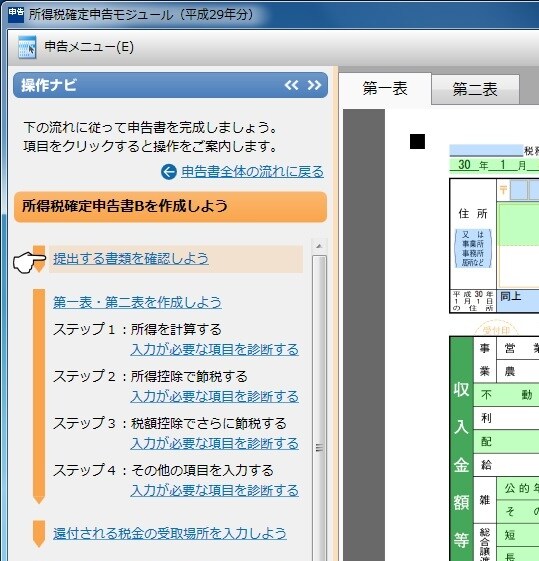Switch to the 第二表 tab
This screenshot has height=561, width=539.
[x=475, y=89]
